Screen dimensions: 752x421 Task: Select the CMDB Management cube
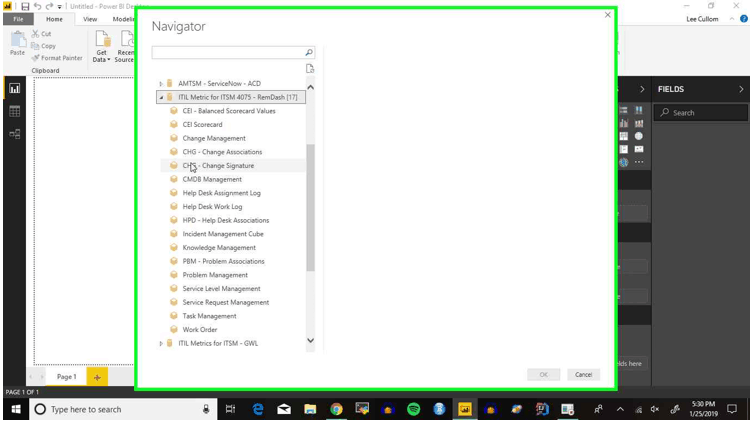[x=212, y=179]
